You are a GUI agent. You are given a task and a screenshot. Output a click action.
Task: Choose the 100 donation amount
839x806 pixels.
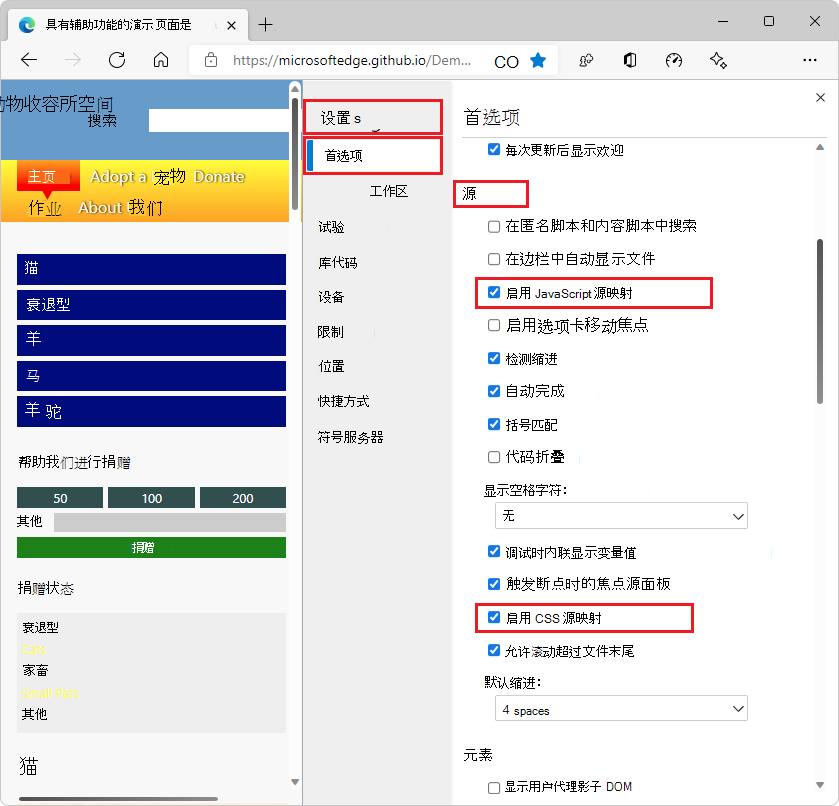[151, 498]
